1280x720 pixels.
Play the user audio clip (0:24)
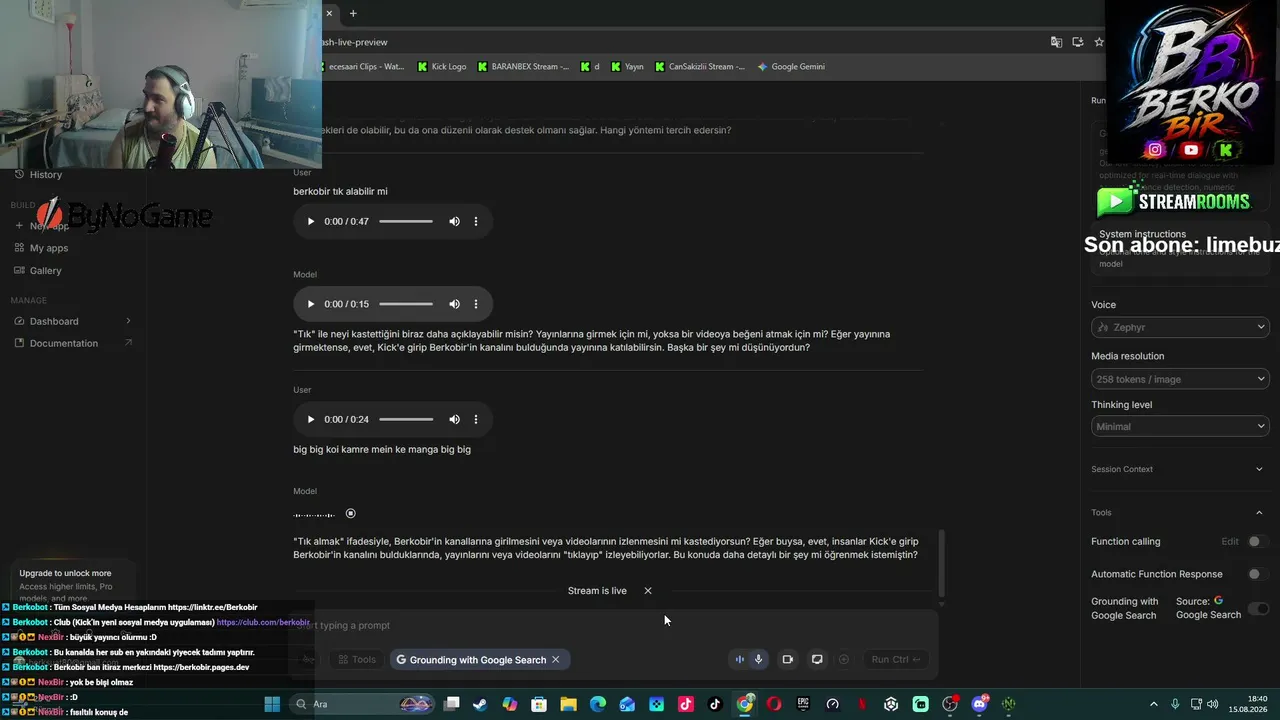click(311, 420)
